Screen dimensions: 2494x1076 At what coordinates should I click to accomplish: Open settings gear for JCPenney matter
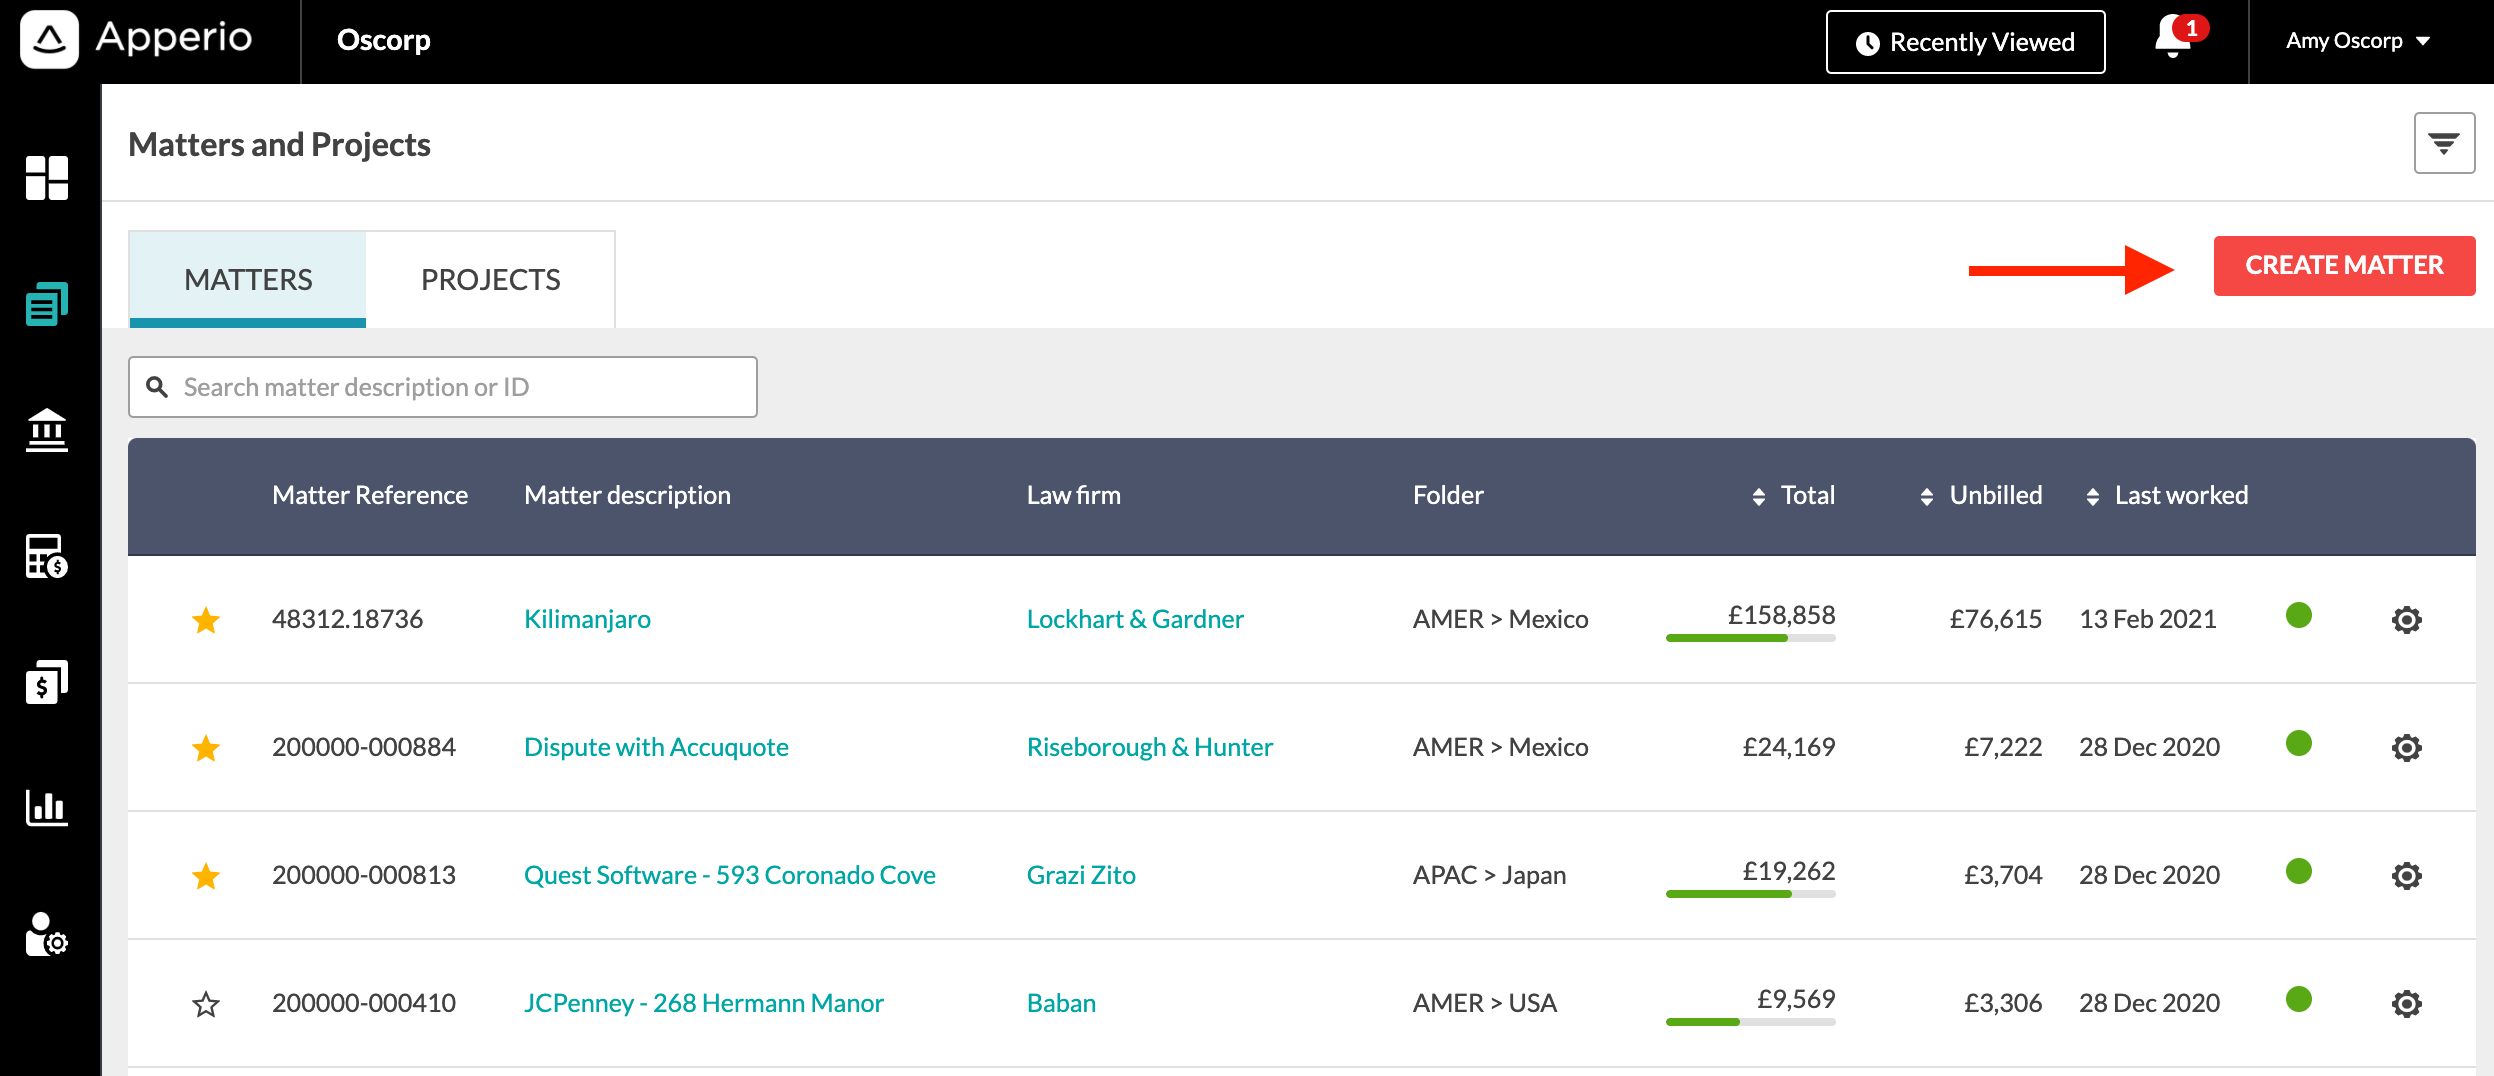click(x=2406, y=1004)
